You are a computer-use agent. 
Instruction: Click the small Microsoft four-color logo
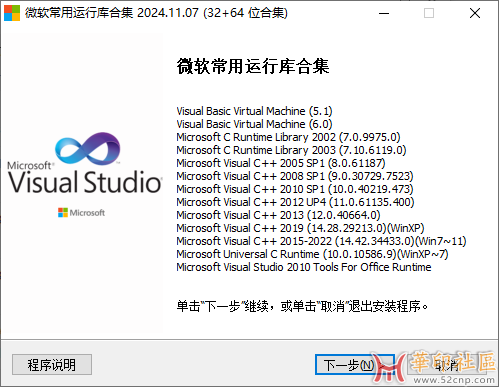tap(63, 212)
